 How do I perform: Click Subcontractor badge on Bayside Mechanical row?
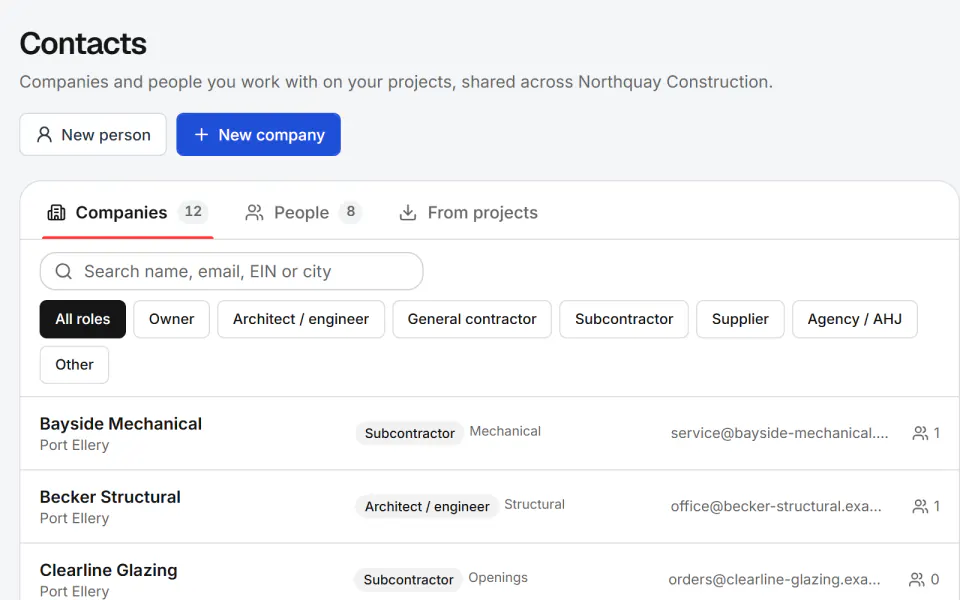click(x=410, y=433)
